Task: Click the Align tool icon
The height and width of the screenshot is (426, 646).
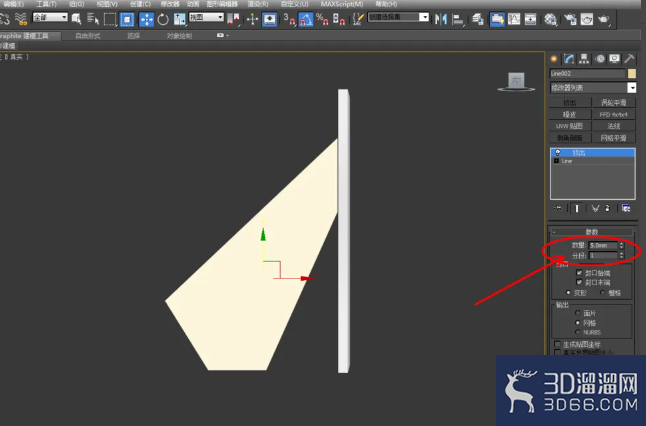Action: pos(458,19)
